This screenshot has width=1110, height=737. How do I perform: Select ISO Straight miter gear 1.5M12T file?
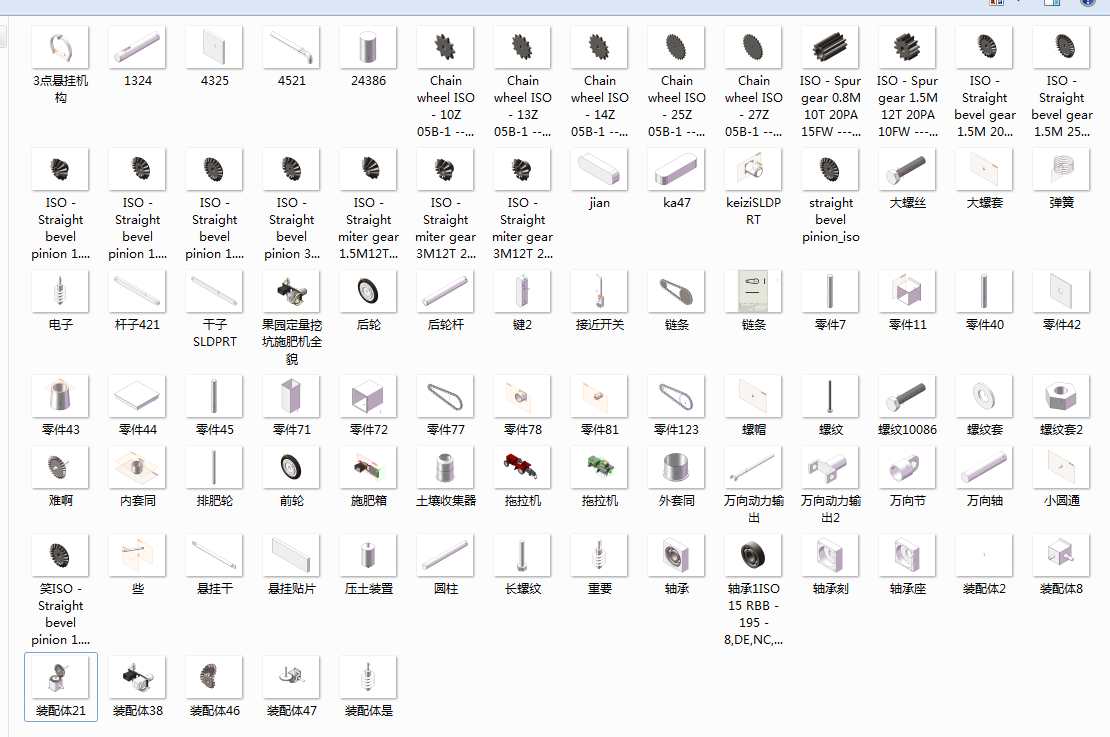tap(368, 170)
